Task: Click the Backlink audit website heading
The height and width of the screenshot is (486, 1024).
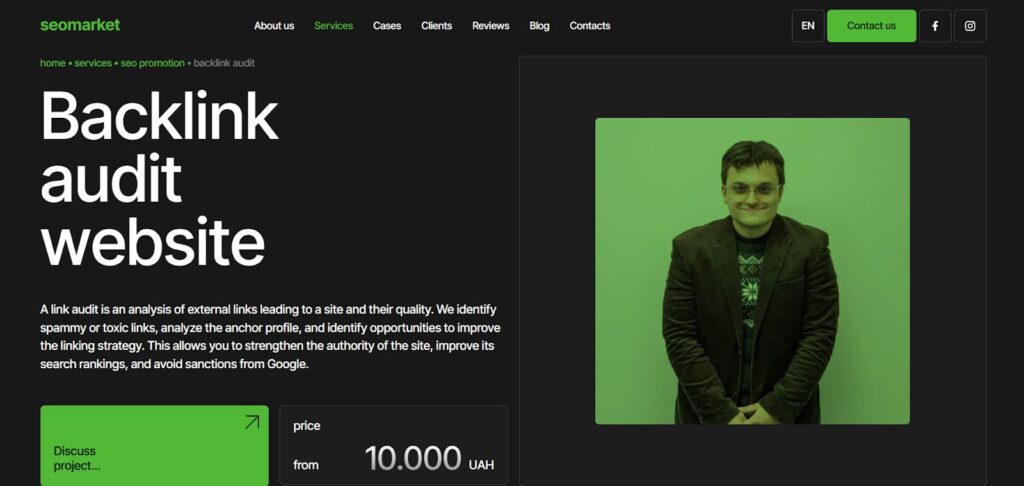Action: tap(159, 178)
